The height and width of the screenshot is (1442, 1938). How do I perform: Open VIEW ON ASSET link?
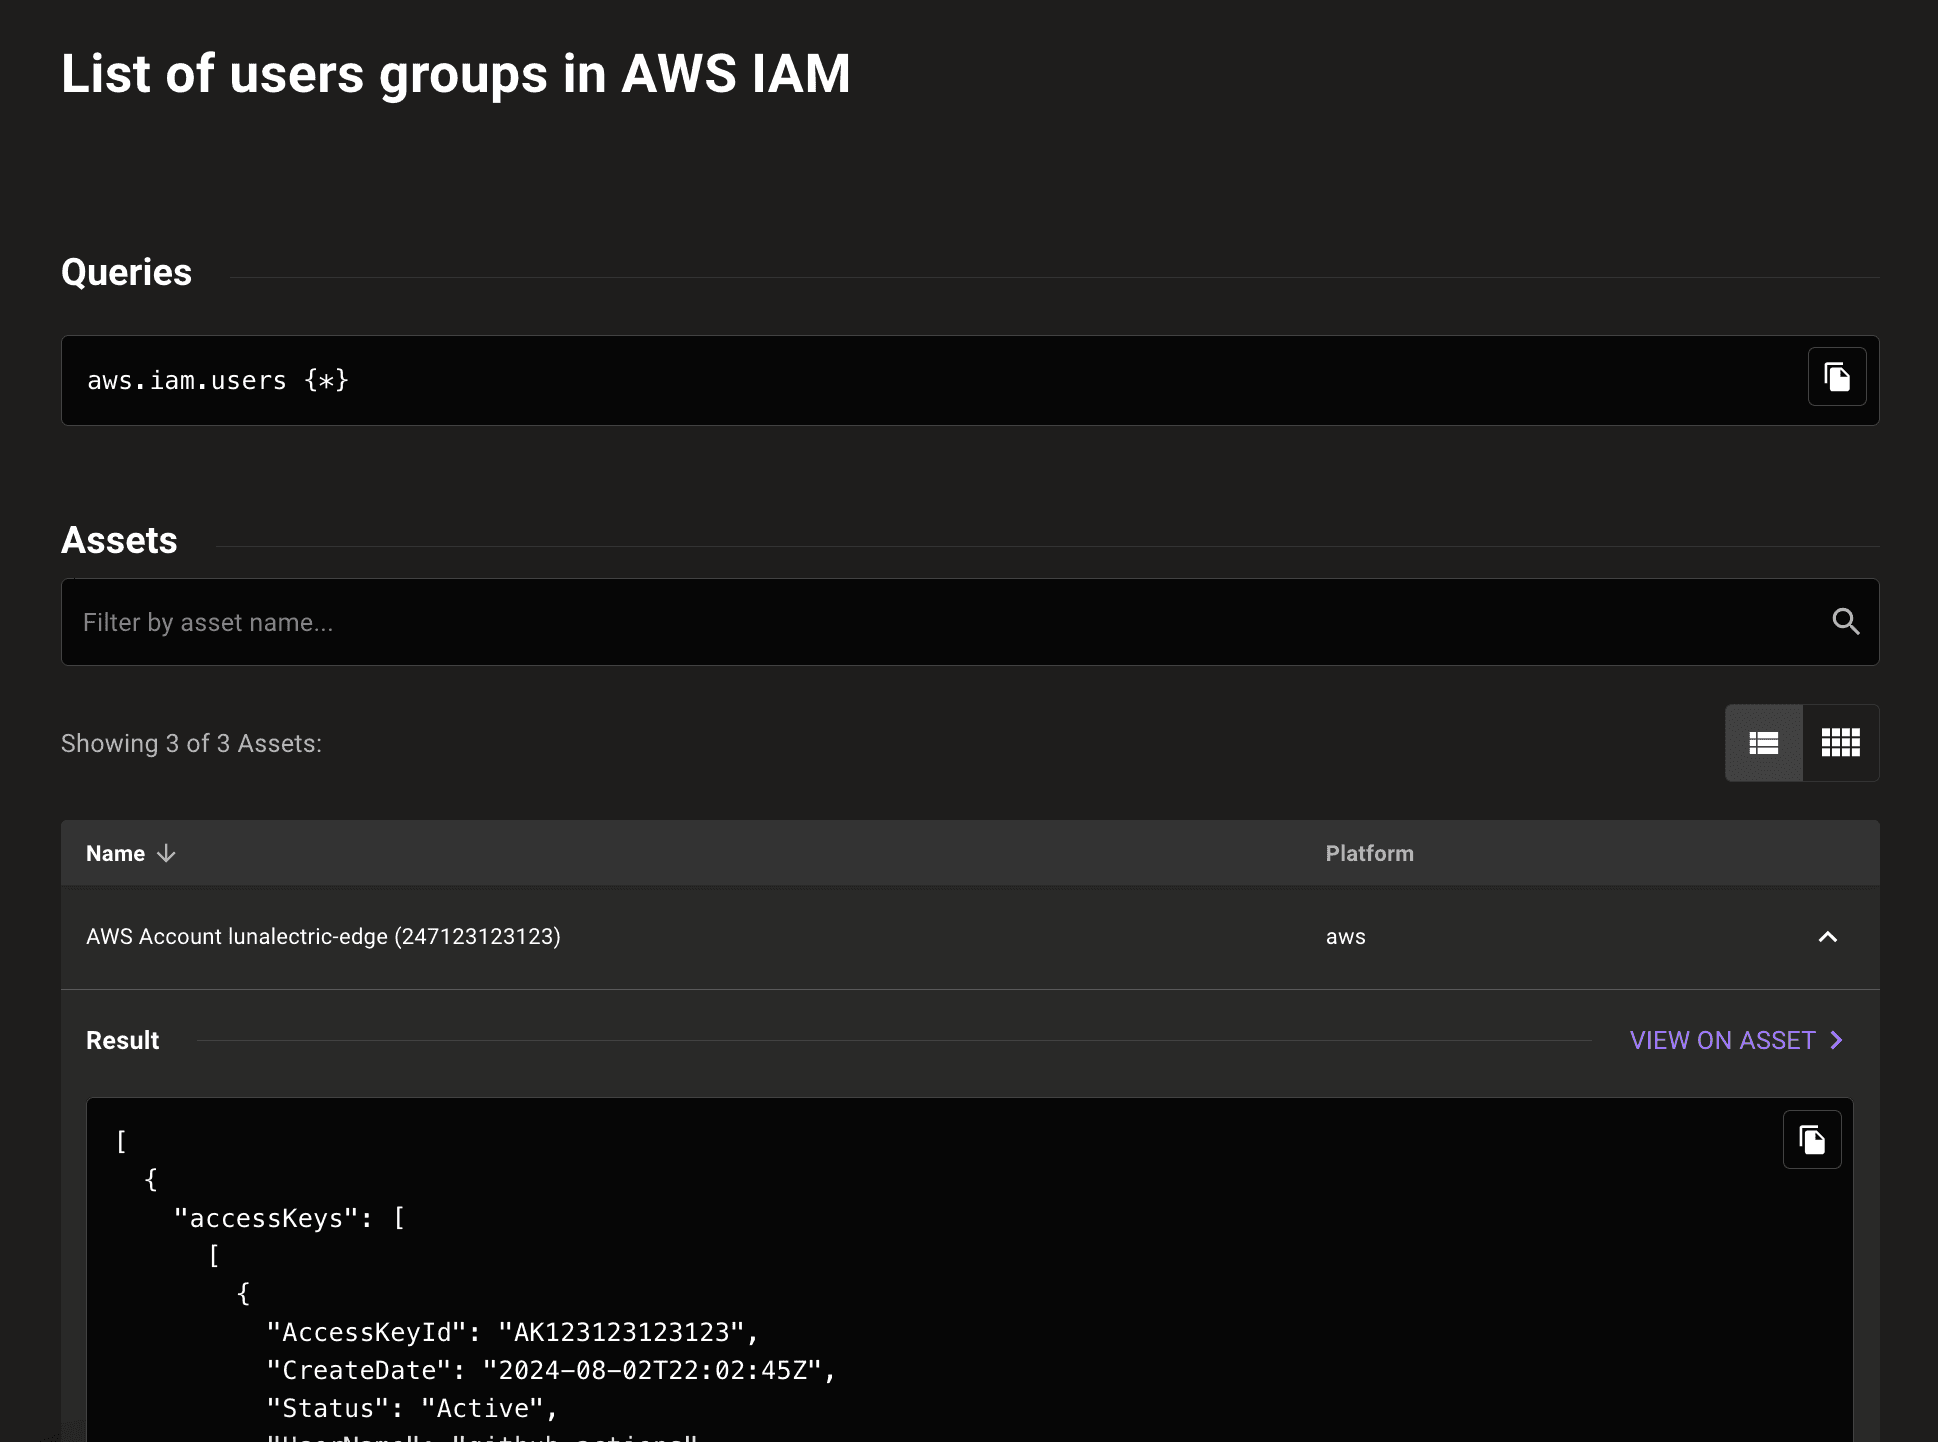point(1721,1040)
